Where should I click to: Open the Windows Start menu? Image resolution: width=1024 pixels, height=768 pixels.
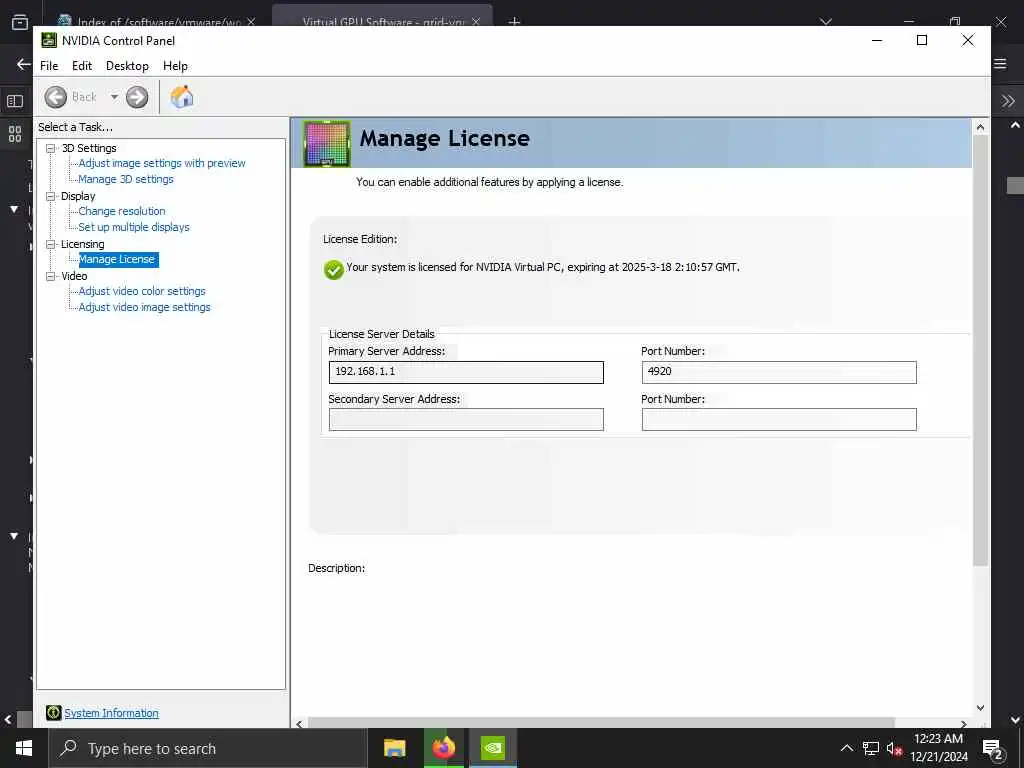pos(24,748)
